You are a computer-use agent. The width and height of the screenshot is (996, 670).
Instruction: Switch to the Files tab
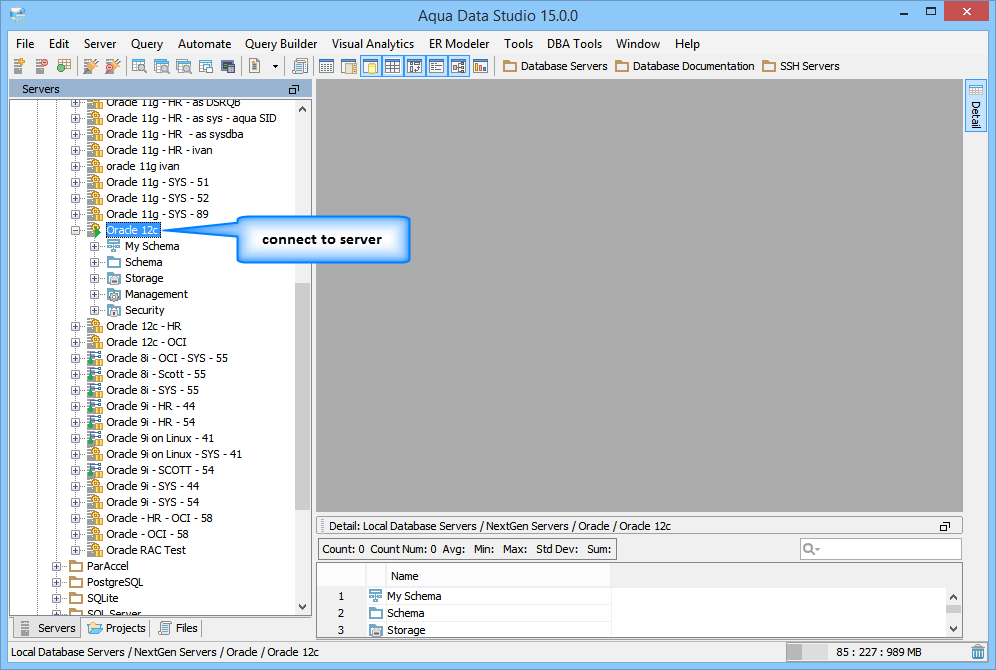pyautogui.click(x=178, y=628)
